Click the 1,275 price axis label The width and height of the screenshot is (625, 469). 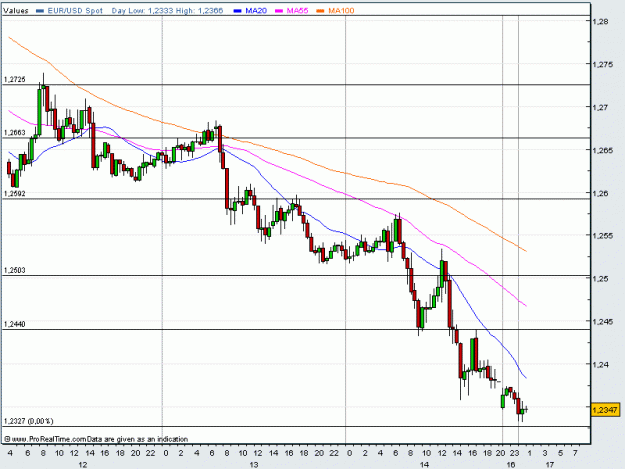point(603,64)
